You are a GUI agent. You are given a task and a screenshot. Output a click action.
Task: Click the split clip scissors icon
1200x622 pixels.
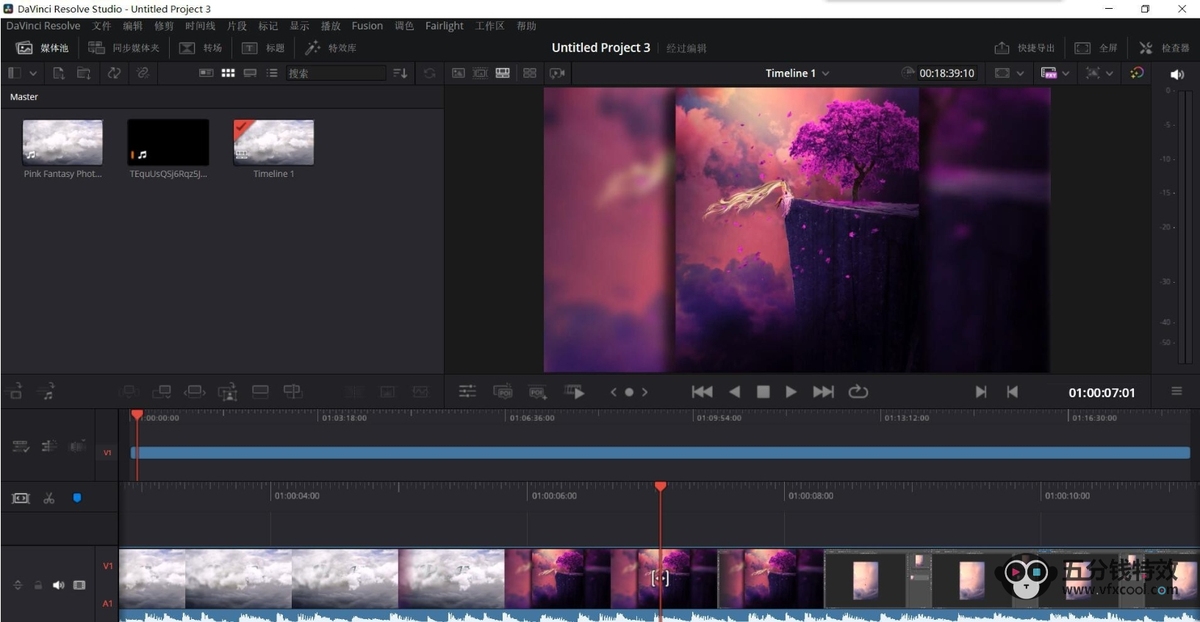click(x=48, y=497)
